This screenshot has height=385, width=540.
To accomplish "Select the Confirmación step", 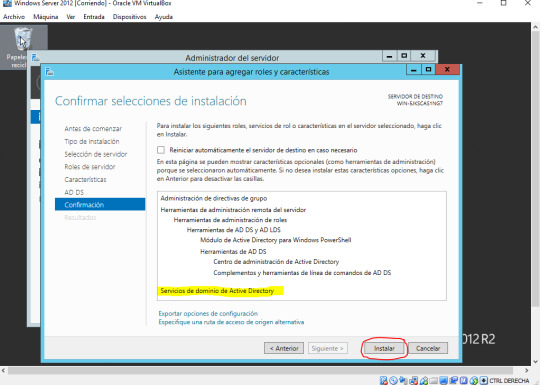I will point(100,205).
